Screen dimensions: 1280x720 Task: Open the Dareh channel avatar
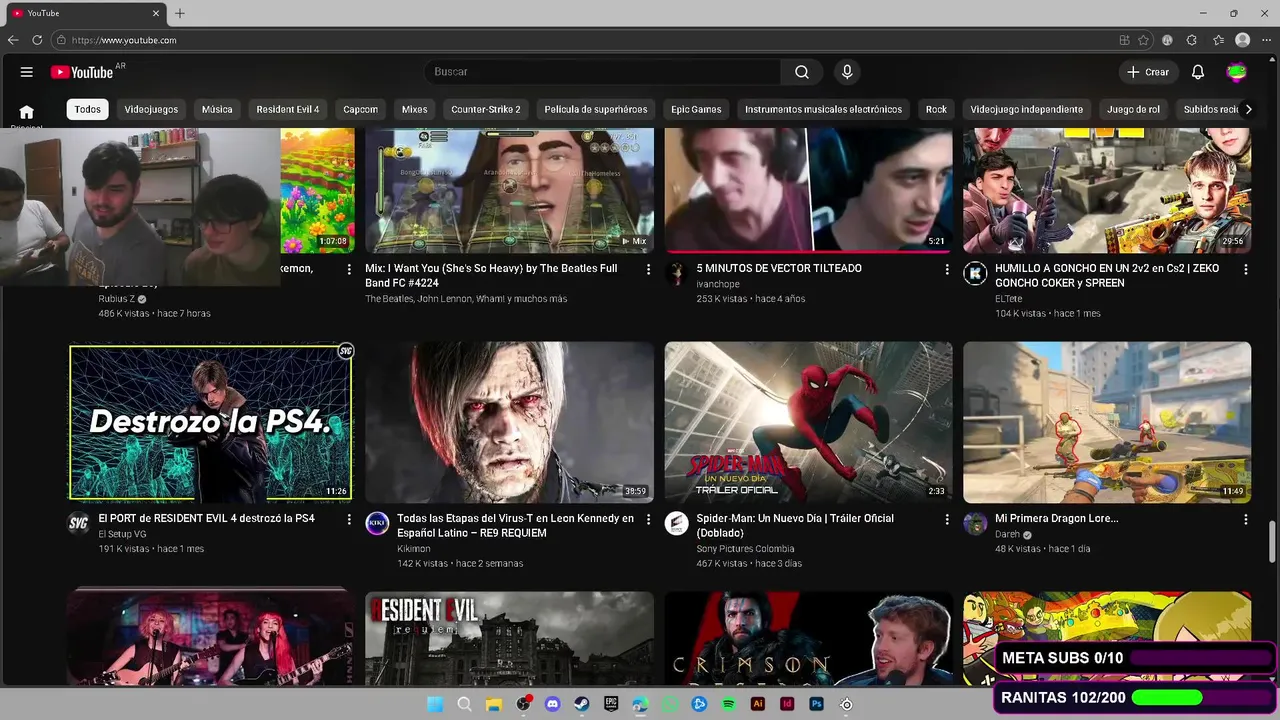975,523
